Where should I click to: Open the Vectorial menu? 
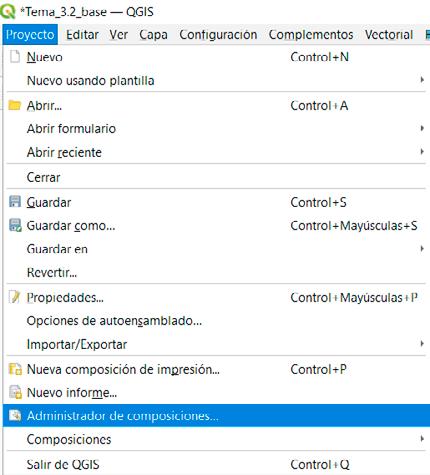pos(389,35)
